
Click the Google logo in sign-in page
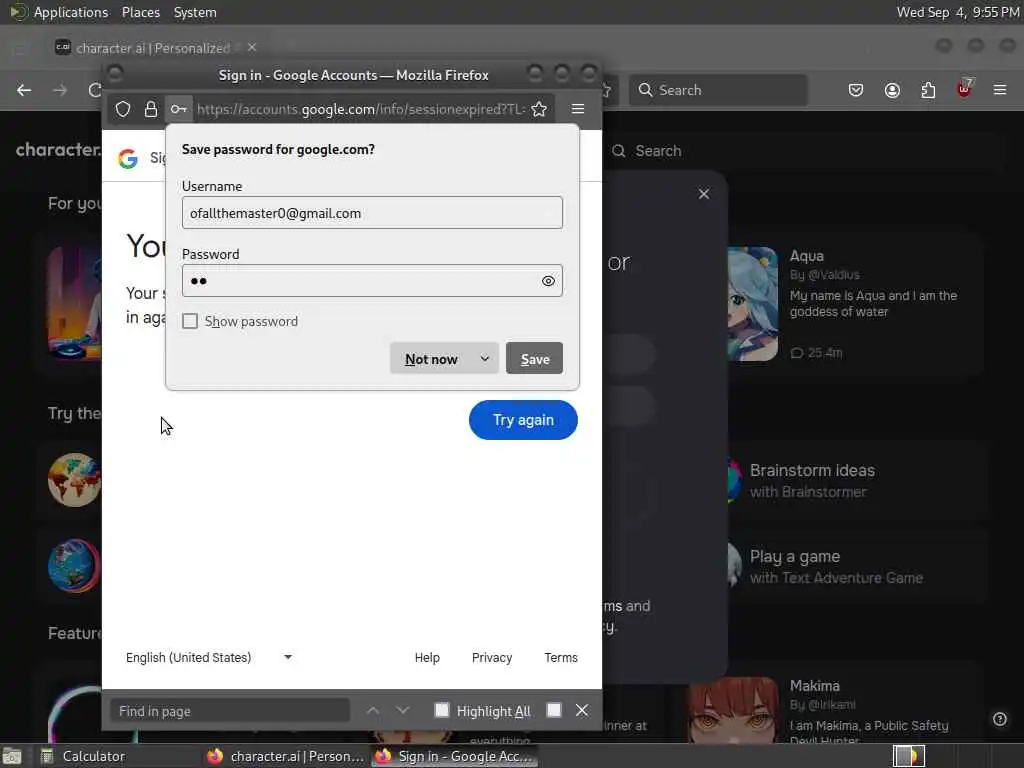point(128,158)
